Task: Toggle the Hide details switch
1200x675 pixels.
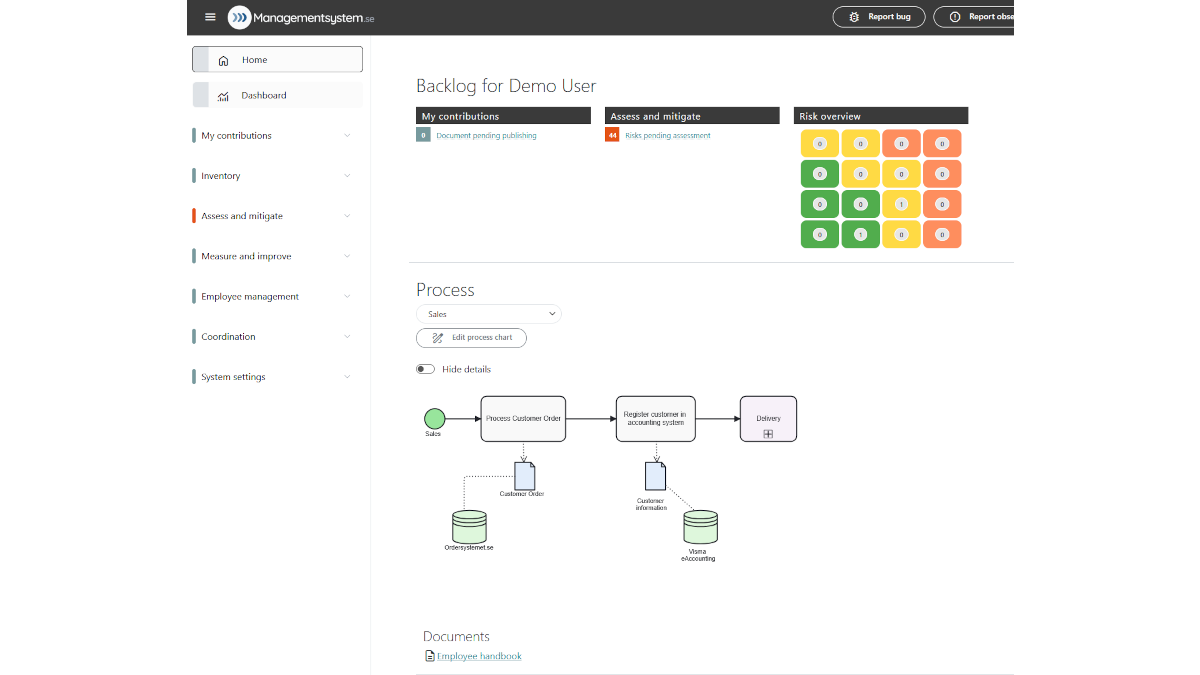Action: (426, 369)
